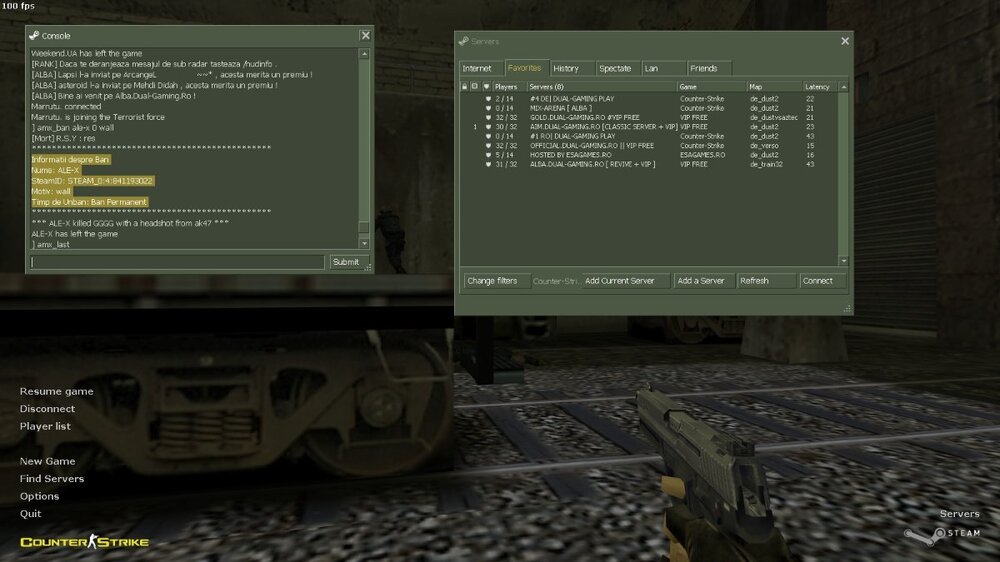1000x562 pixels.
Task: Close the Console window
Action: point(365,35)
